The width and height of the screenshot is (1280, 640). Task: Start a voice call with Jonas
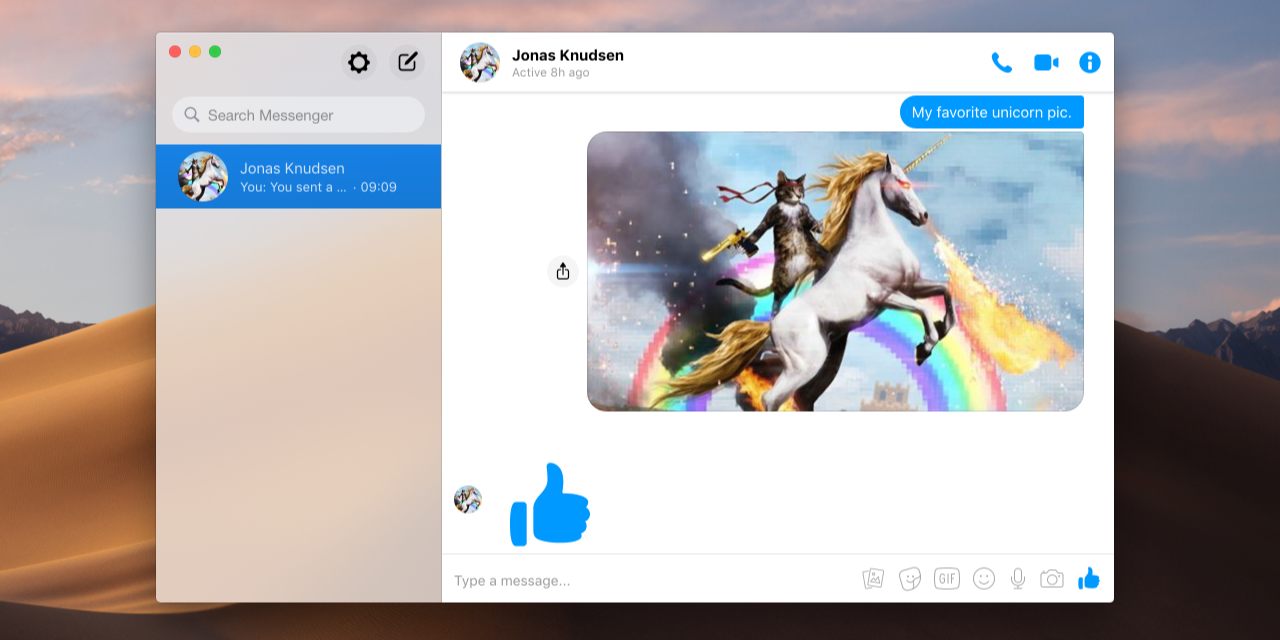[x=1001, y=62]
